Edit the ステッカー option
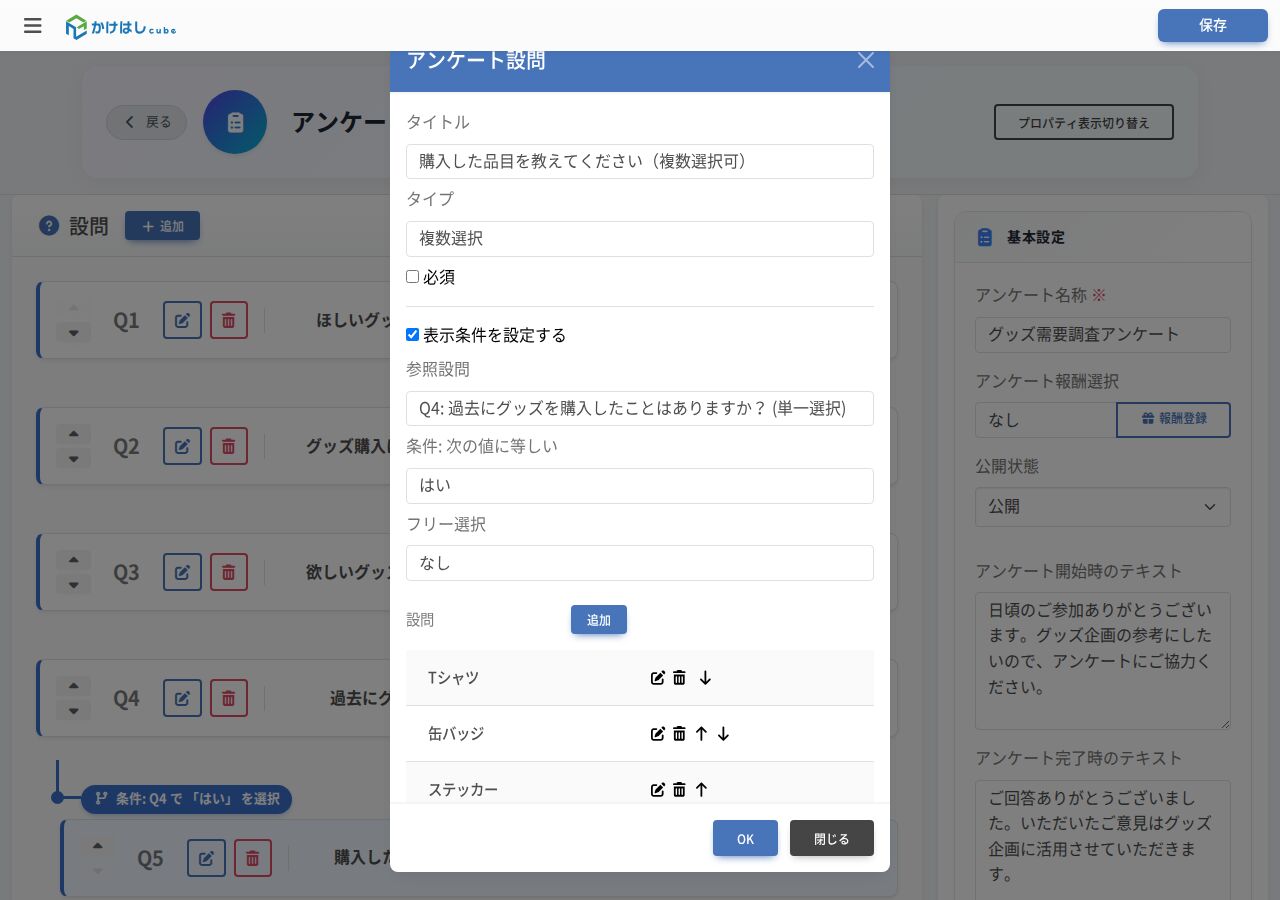The width and height of the screenshot is (1280, 900). tap(658, 790)
